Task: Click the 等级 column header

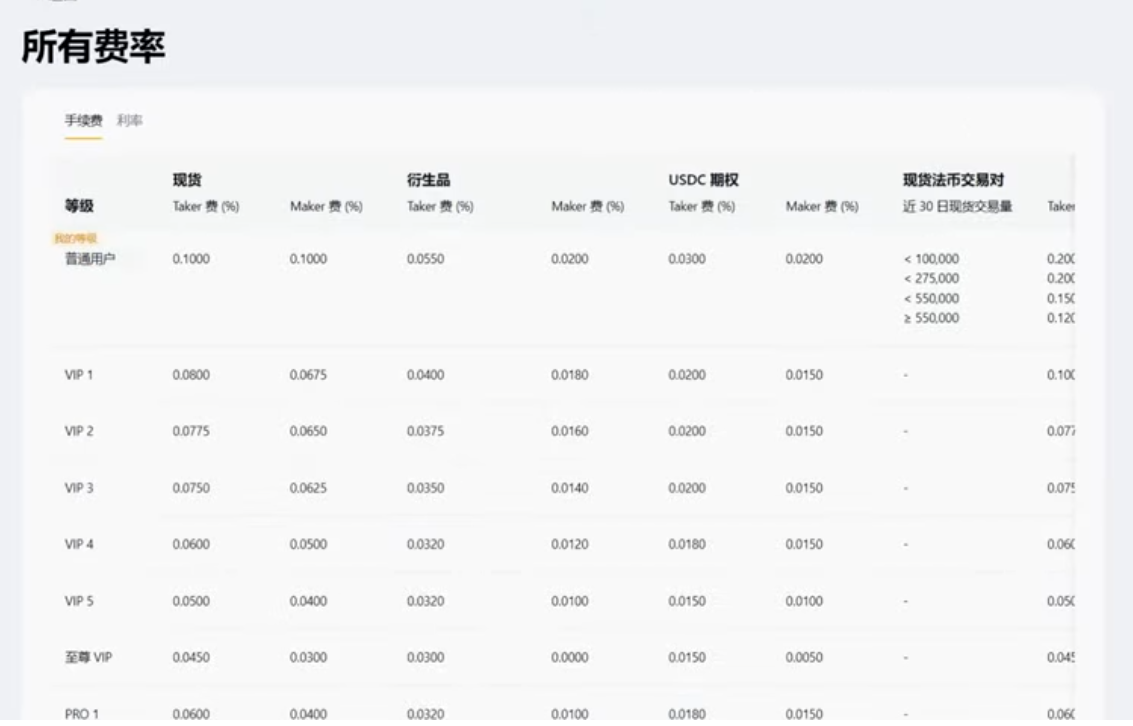Action: [79, 206]
